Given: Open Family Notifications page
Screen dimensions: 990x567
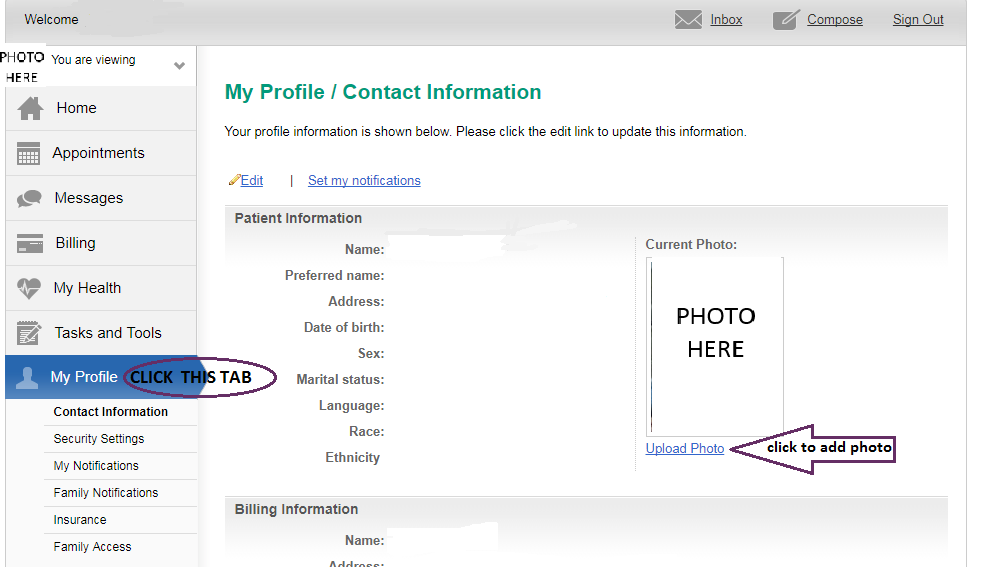Looking at the screenshot, I should (x=106, y=493).
